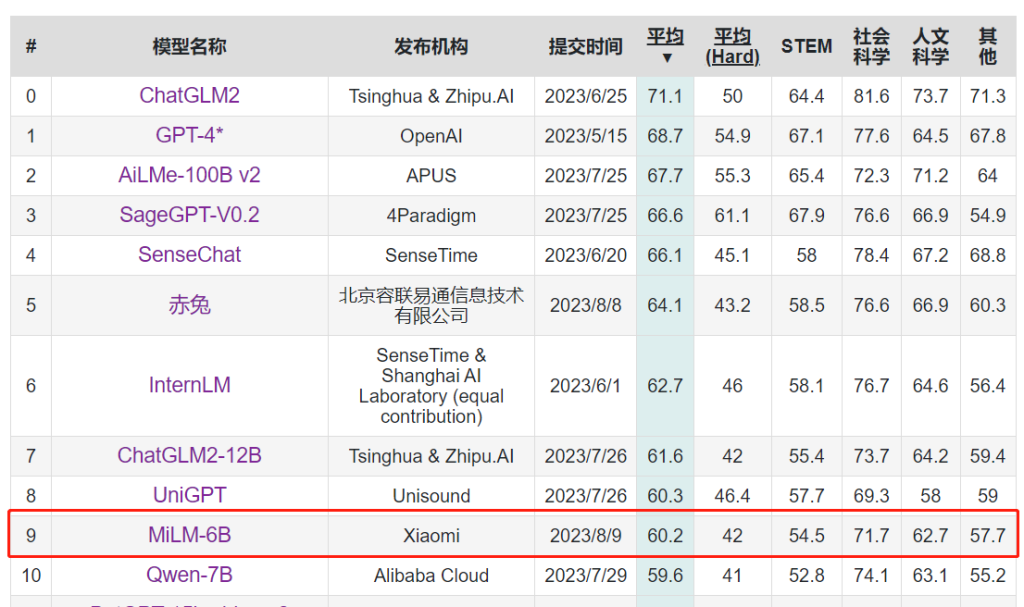Sort table by 平均 (Hard) header
This screenshot has height=607, width=1024.
pos(732,47)
